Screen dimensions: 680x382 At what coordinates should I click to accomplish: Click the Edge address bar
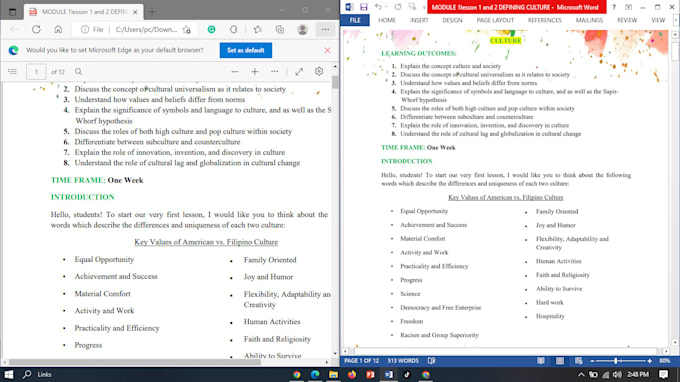[x=136, y=29]
